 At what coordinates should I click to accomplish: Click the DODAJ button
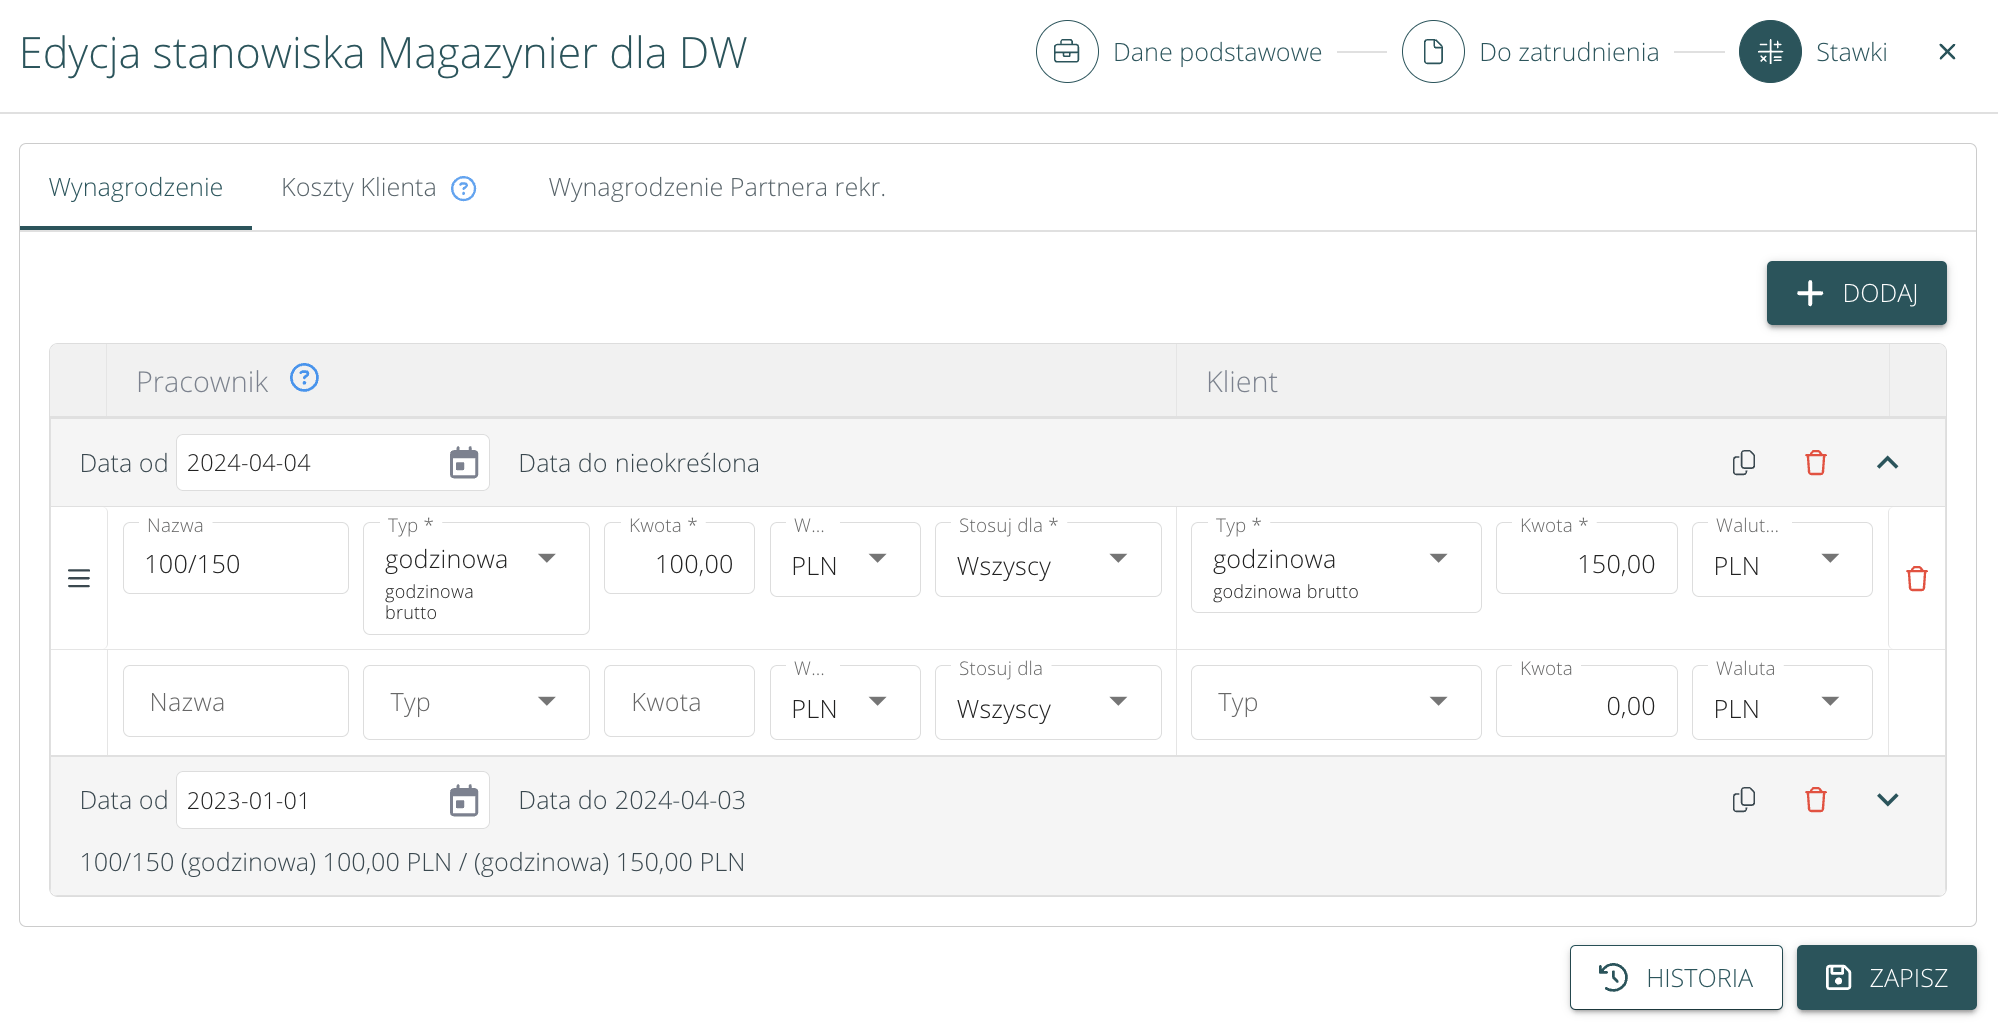click(1855, 293)
